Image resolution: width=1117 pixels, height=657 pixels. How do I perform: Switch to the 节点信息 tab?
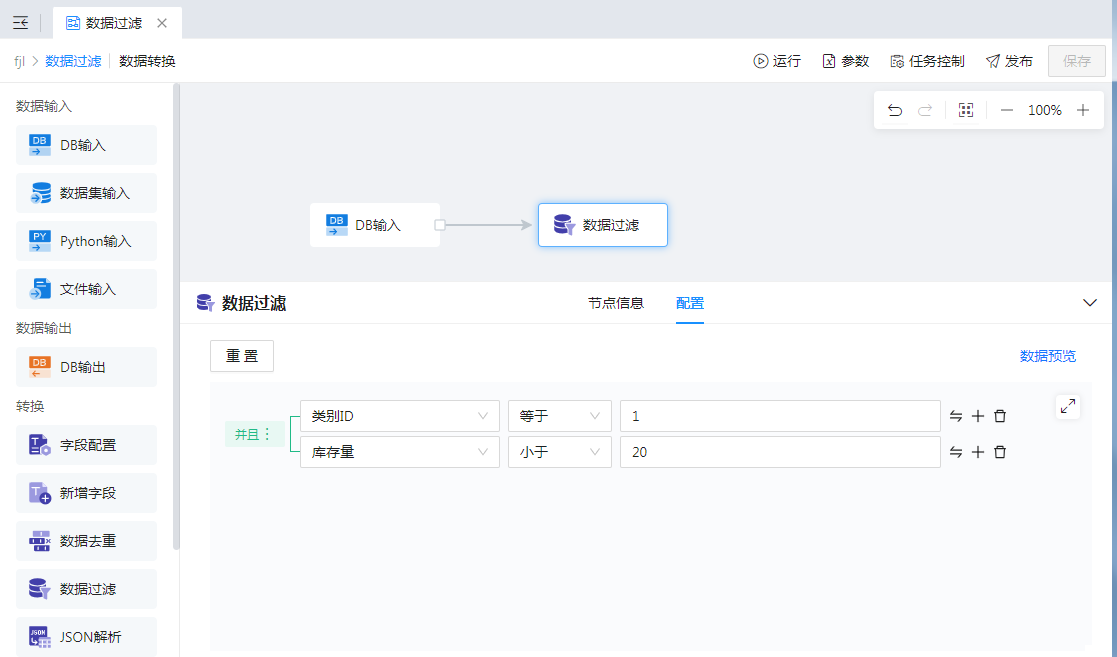(x=615, y=303)
